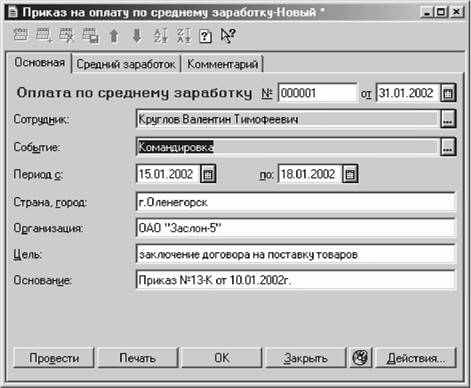Click the document number field 000001
The image size is (471, 388).
pos(317,93)
